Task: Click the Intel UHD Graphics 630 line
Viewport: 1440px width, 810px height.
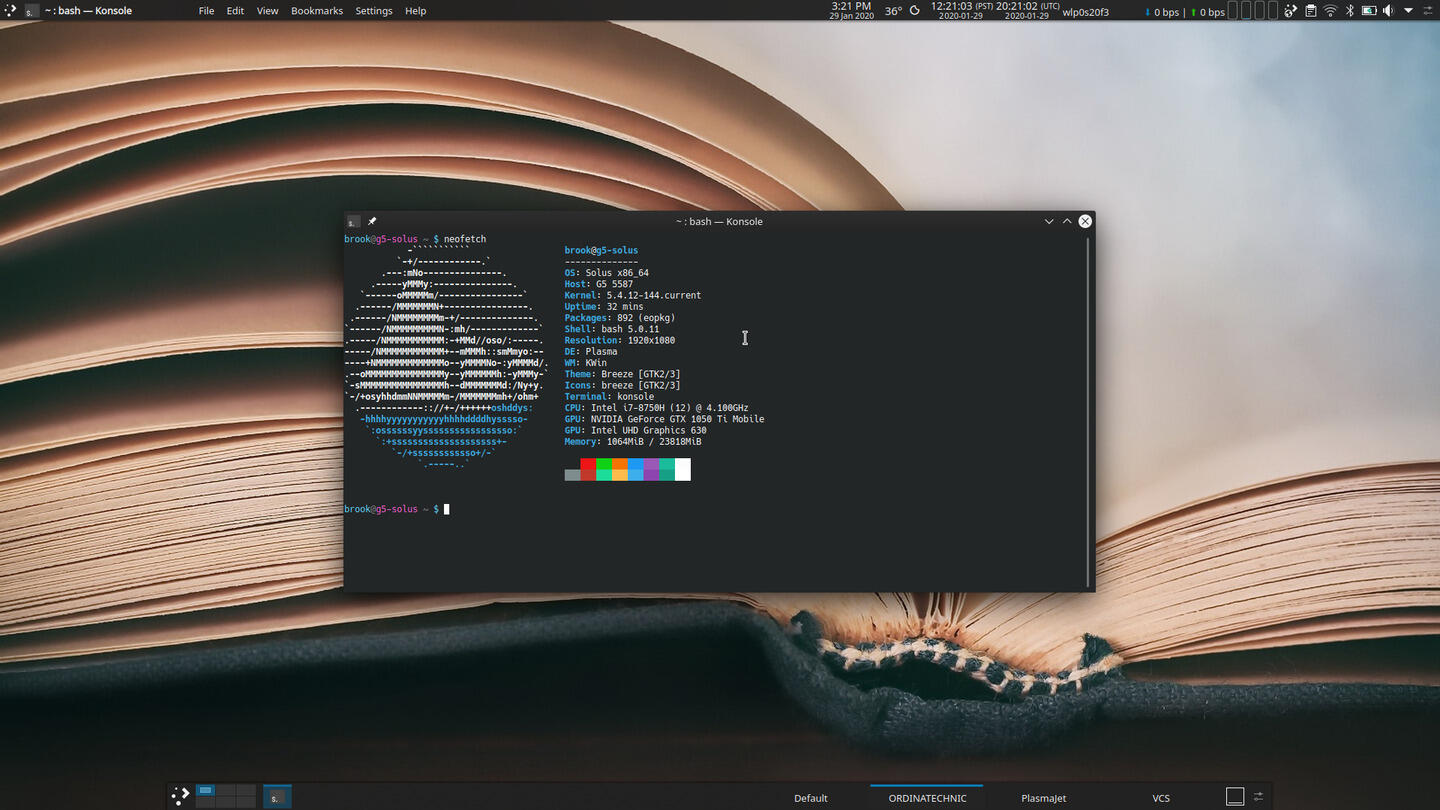Action: (x=635, y=431)
